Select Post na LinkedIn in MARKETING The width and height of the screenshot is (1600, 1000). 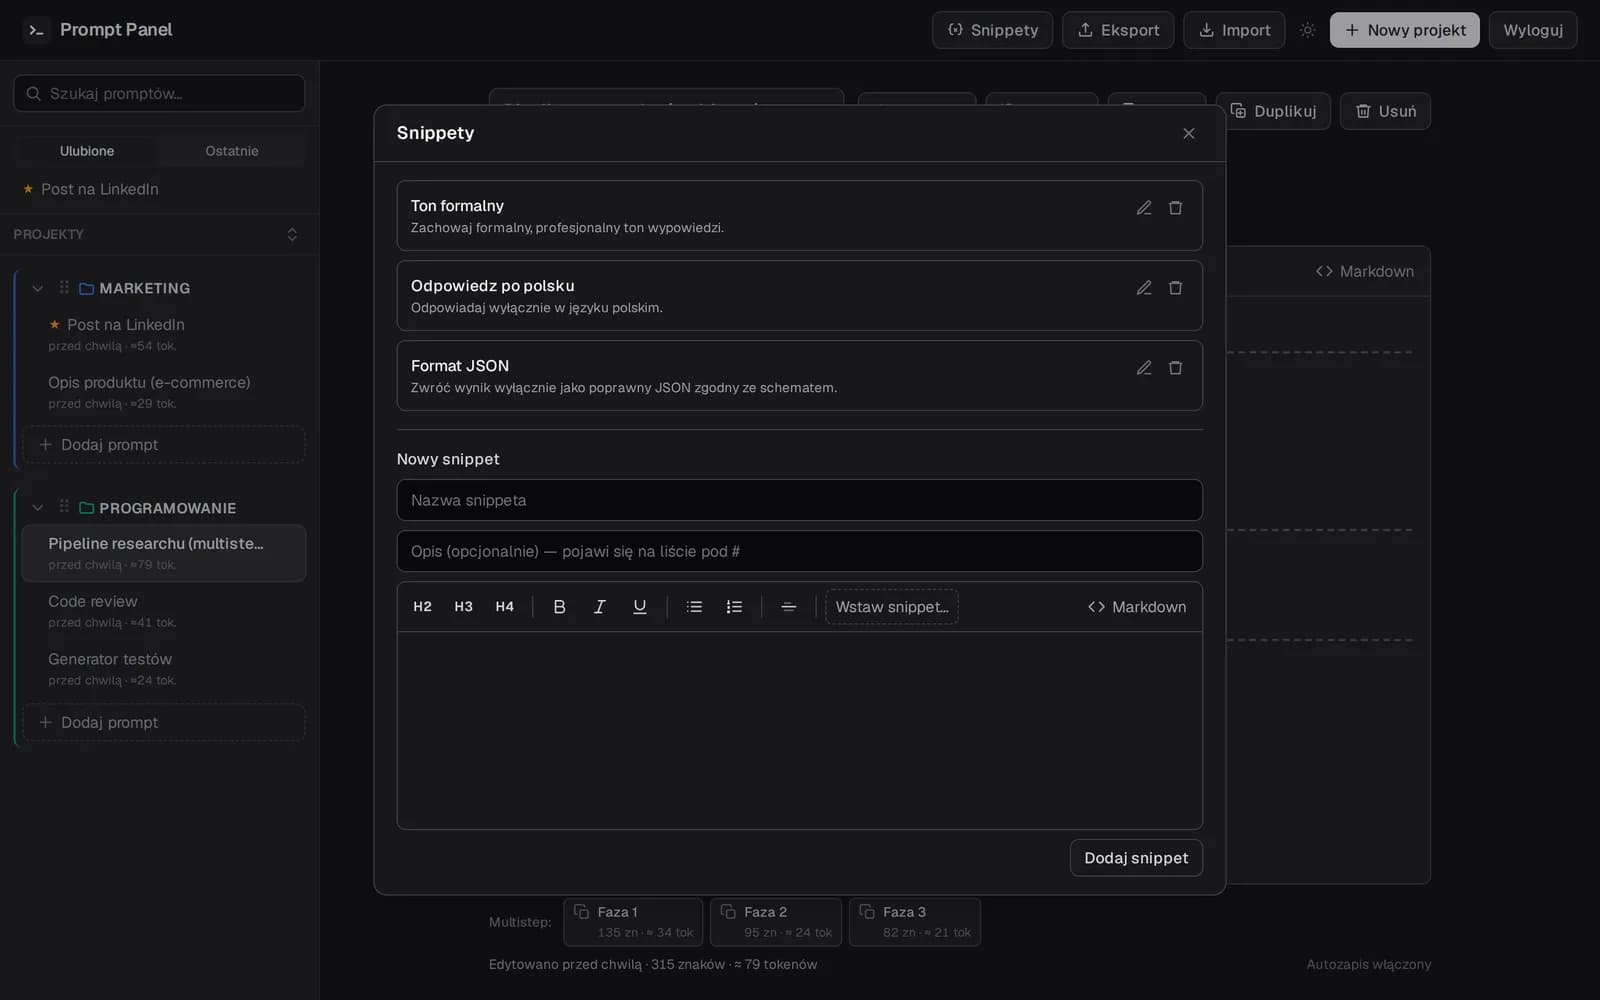[164, 334]
